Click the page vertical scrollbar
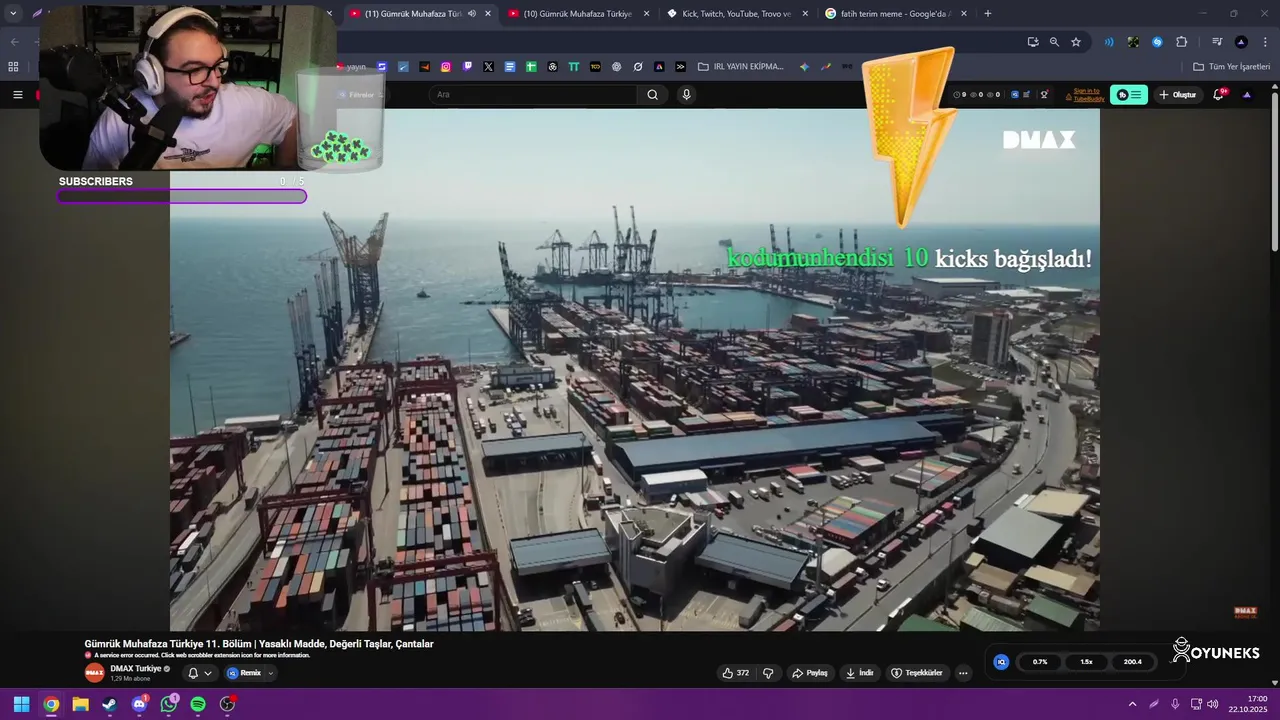 (1274, 170)
